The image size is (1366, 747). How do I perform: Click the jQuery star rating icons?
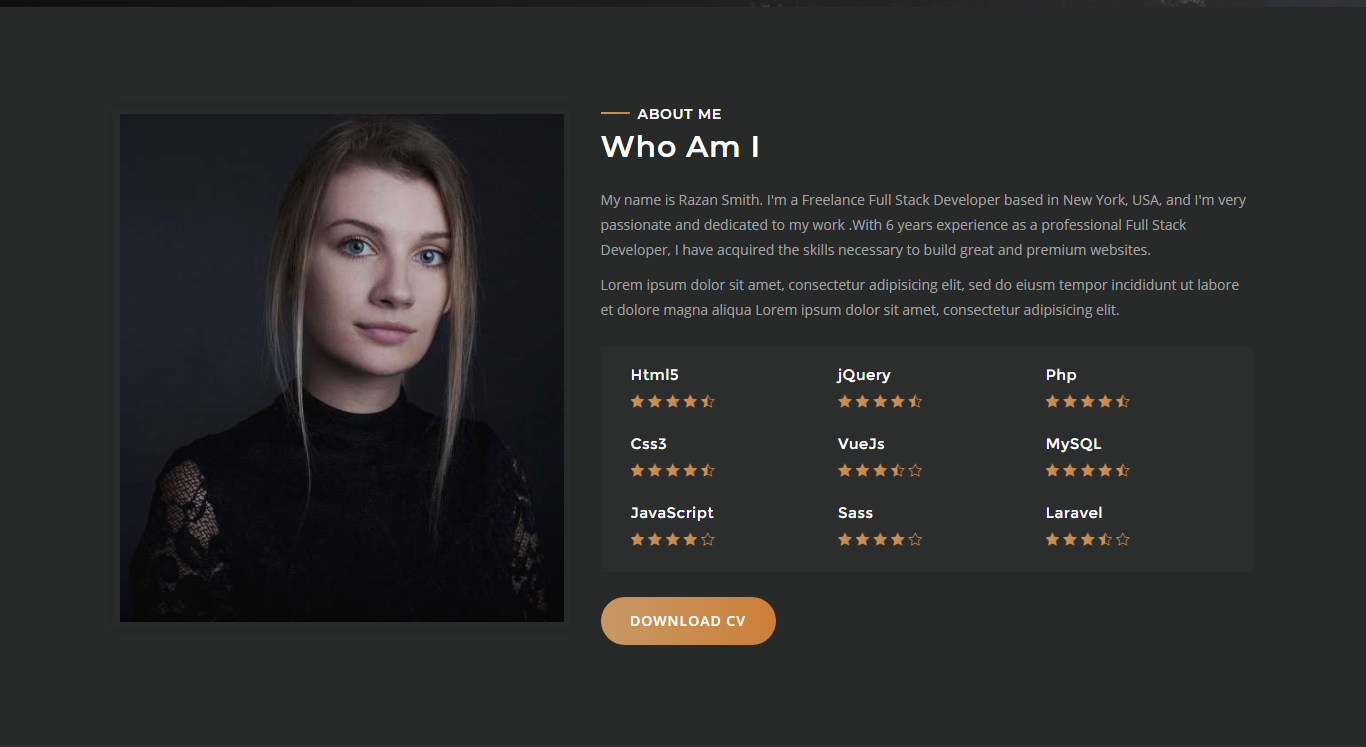coord(880,402)
